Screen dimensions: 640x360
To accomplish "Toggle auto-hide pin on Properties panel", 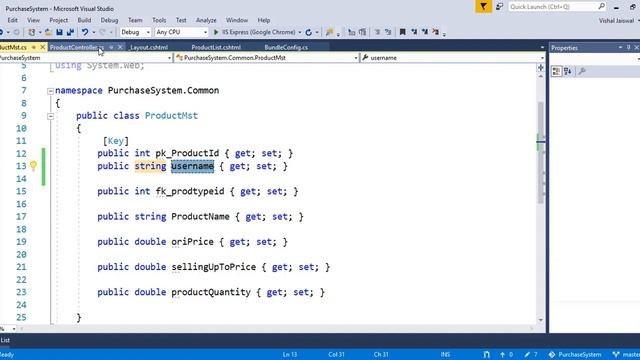I will click(x=629, y=48).
